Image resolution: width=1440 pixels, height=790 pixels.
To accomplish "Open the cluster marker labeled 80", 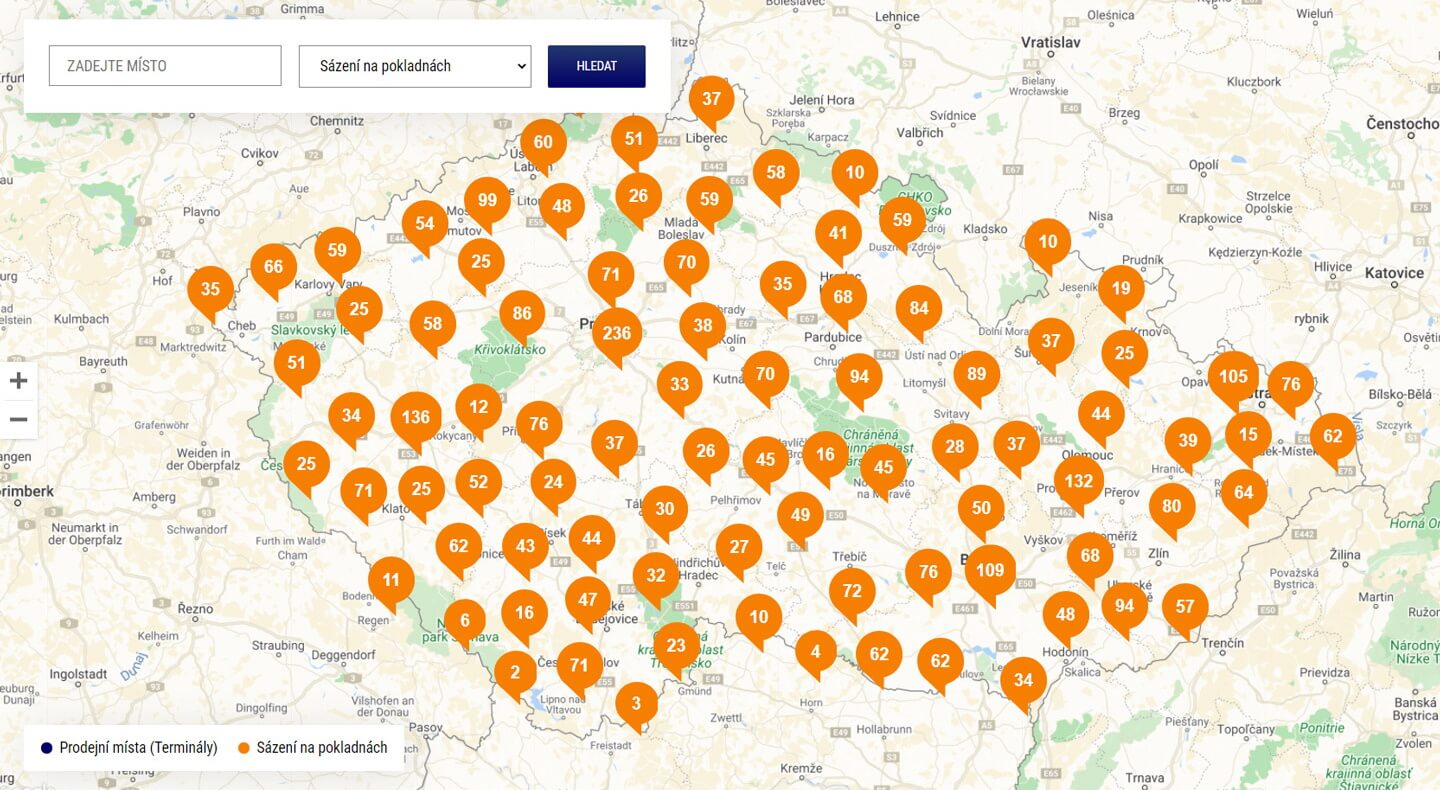I will 1172,506.
